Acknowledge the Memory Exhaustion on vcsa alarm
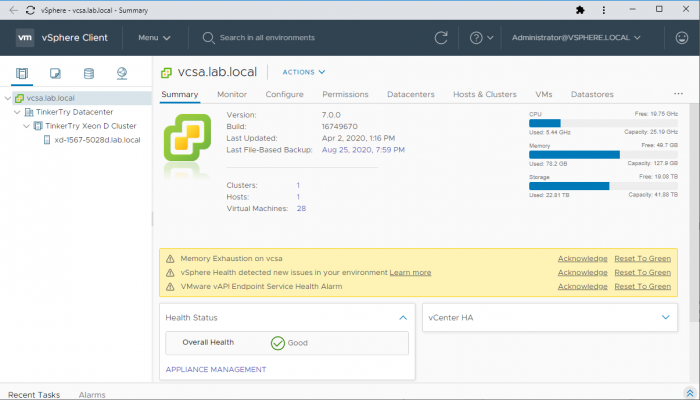Viewport: 700px width, 400px height. tap(583, 258)
